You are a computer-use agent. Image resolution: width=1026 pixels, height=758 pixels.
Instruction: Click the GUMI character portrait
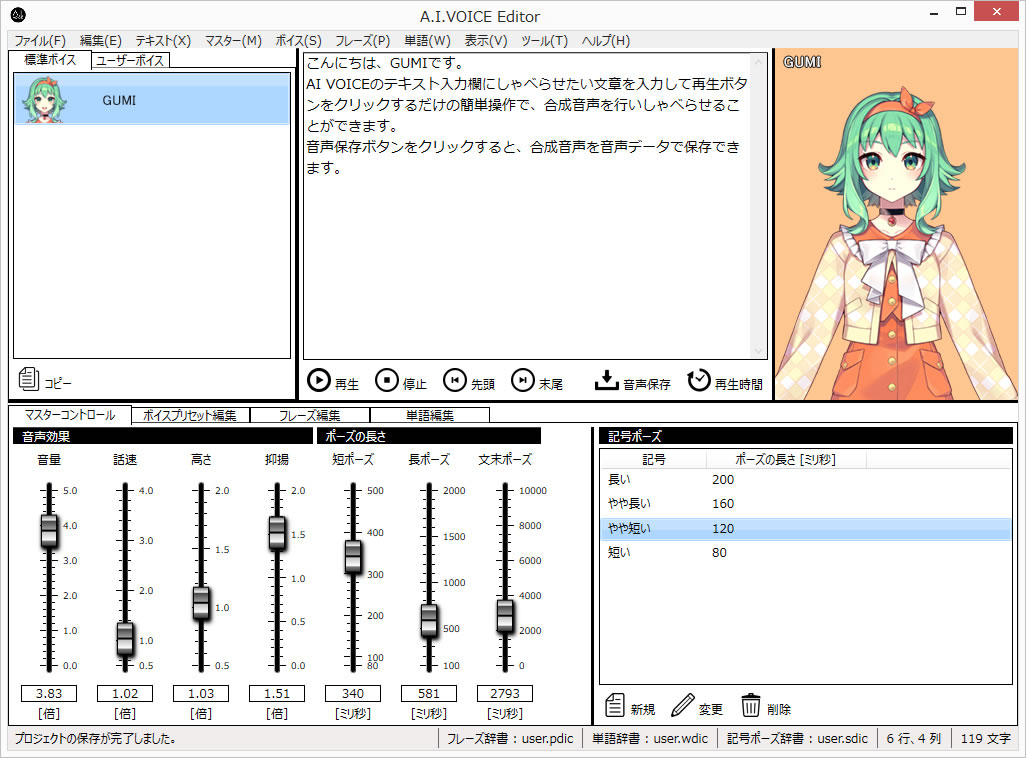pos(898,224)
